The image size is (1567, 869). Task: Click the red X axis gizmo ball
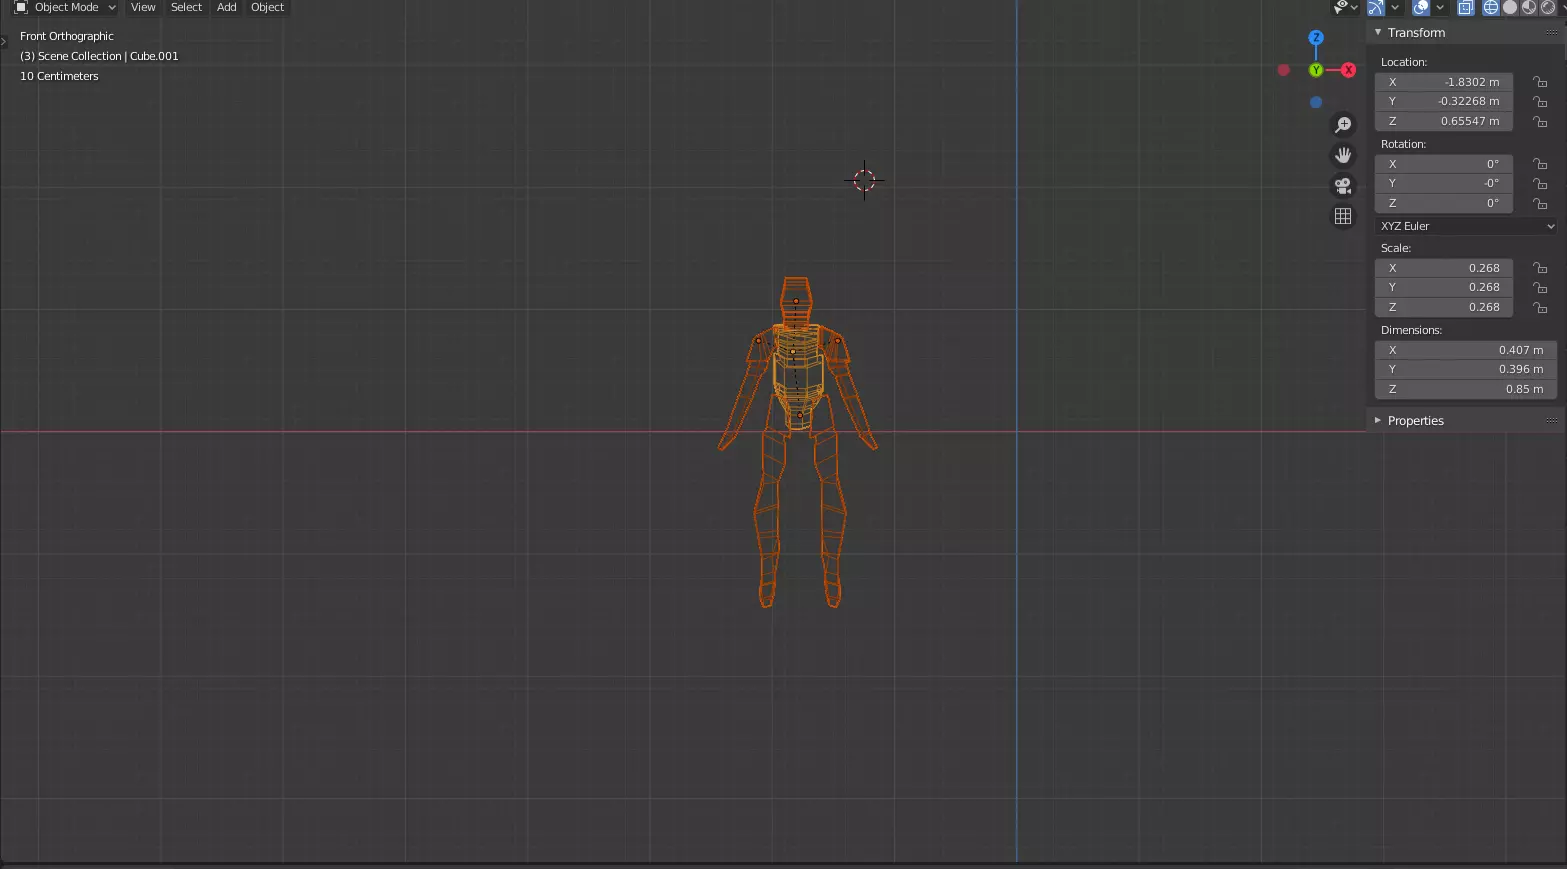click(x=1349, y=70)
